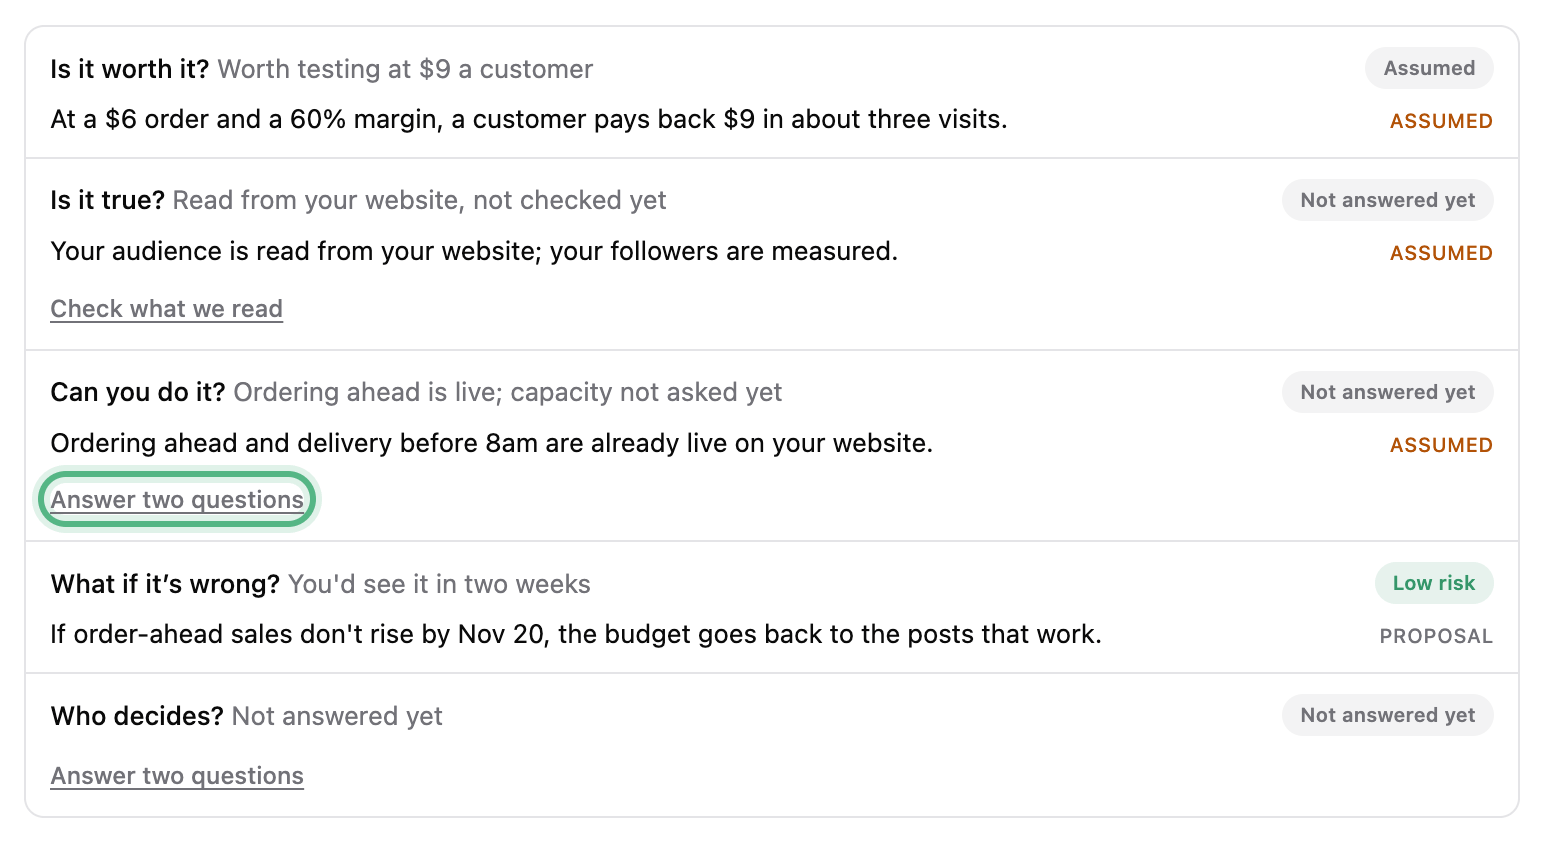
Task: Click 'Not answered yet' pill for Is it true
Action: [x=1388, y=200]
